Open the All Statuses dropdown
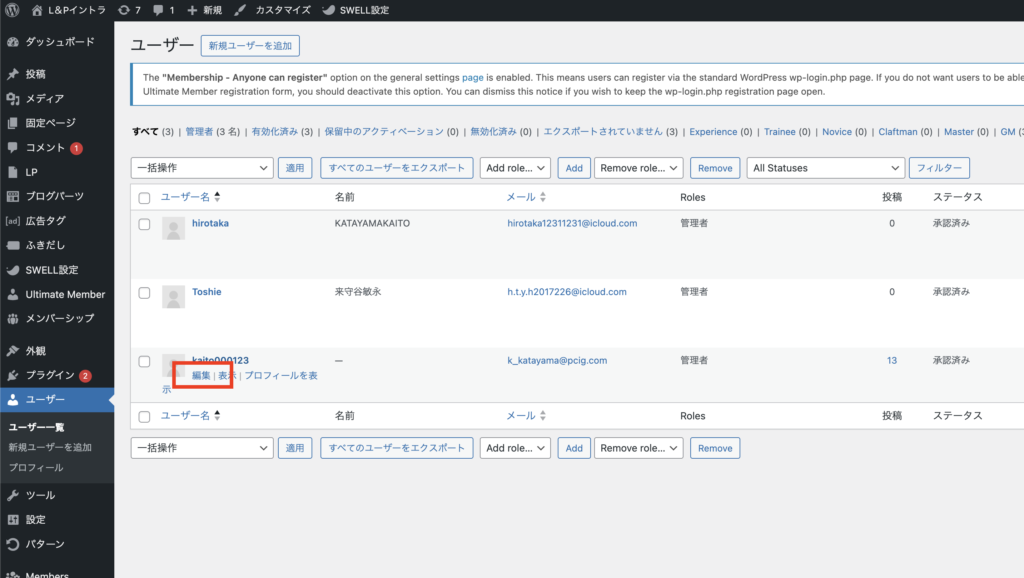 825,168
